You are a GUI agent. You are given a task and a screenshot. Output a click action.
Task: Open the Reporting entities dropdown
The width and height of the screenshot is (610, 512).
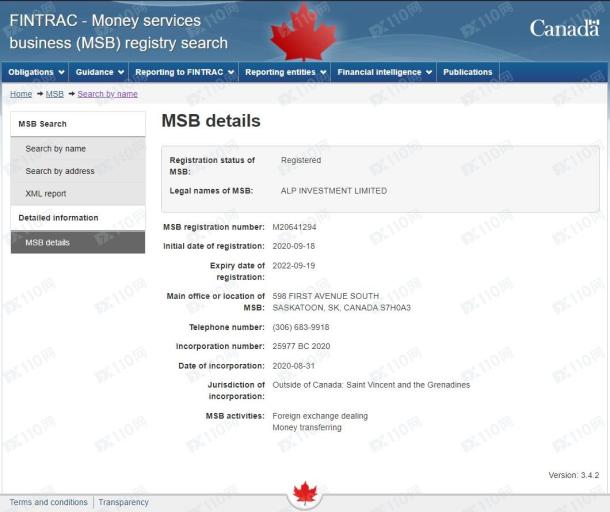coord(285,72)
